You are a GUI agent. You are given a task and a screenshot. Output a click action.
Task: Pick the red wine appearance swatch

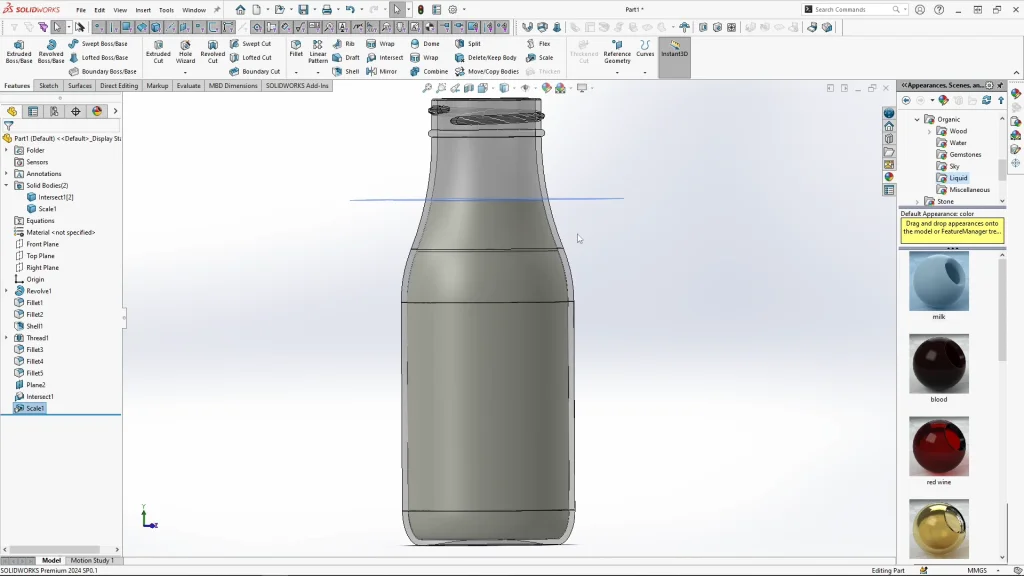coord(938,446)
